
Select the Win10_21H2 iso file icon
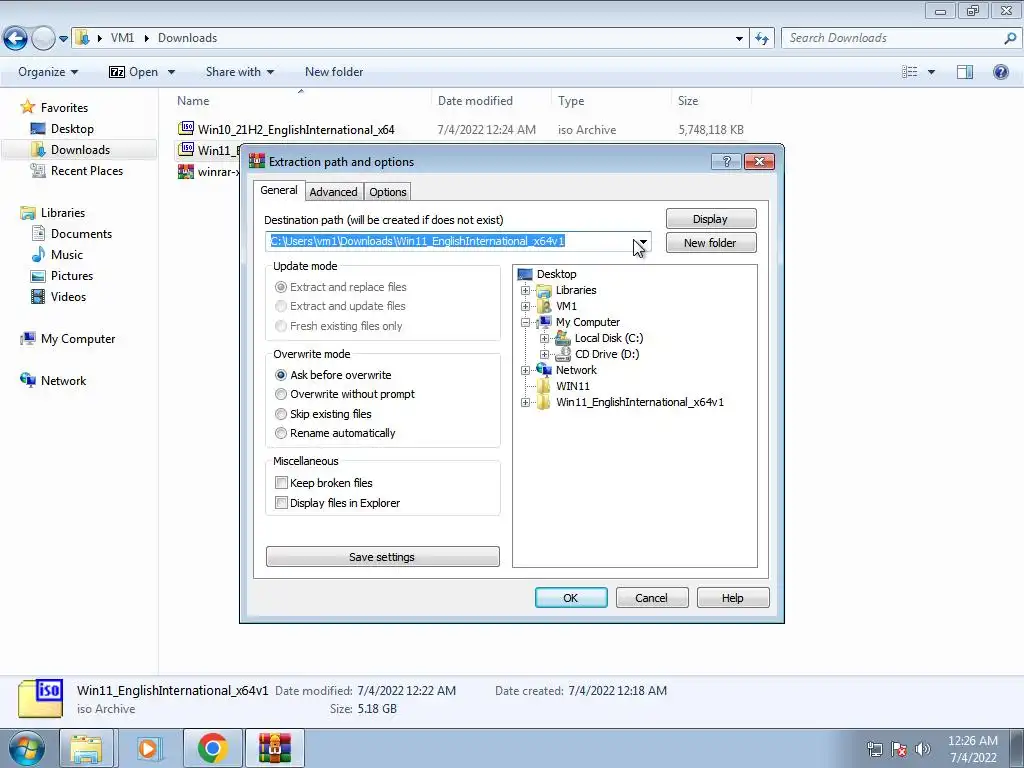pos(186,129)
